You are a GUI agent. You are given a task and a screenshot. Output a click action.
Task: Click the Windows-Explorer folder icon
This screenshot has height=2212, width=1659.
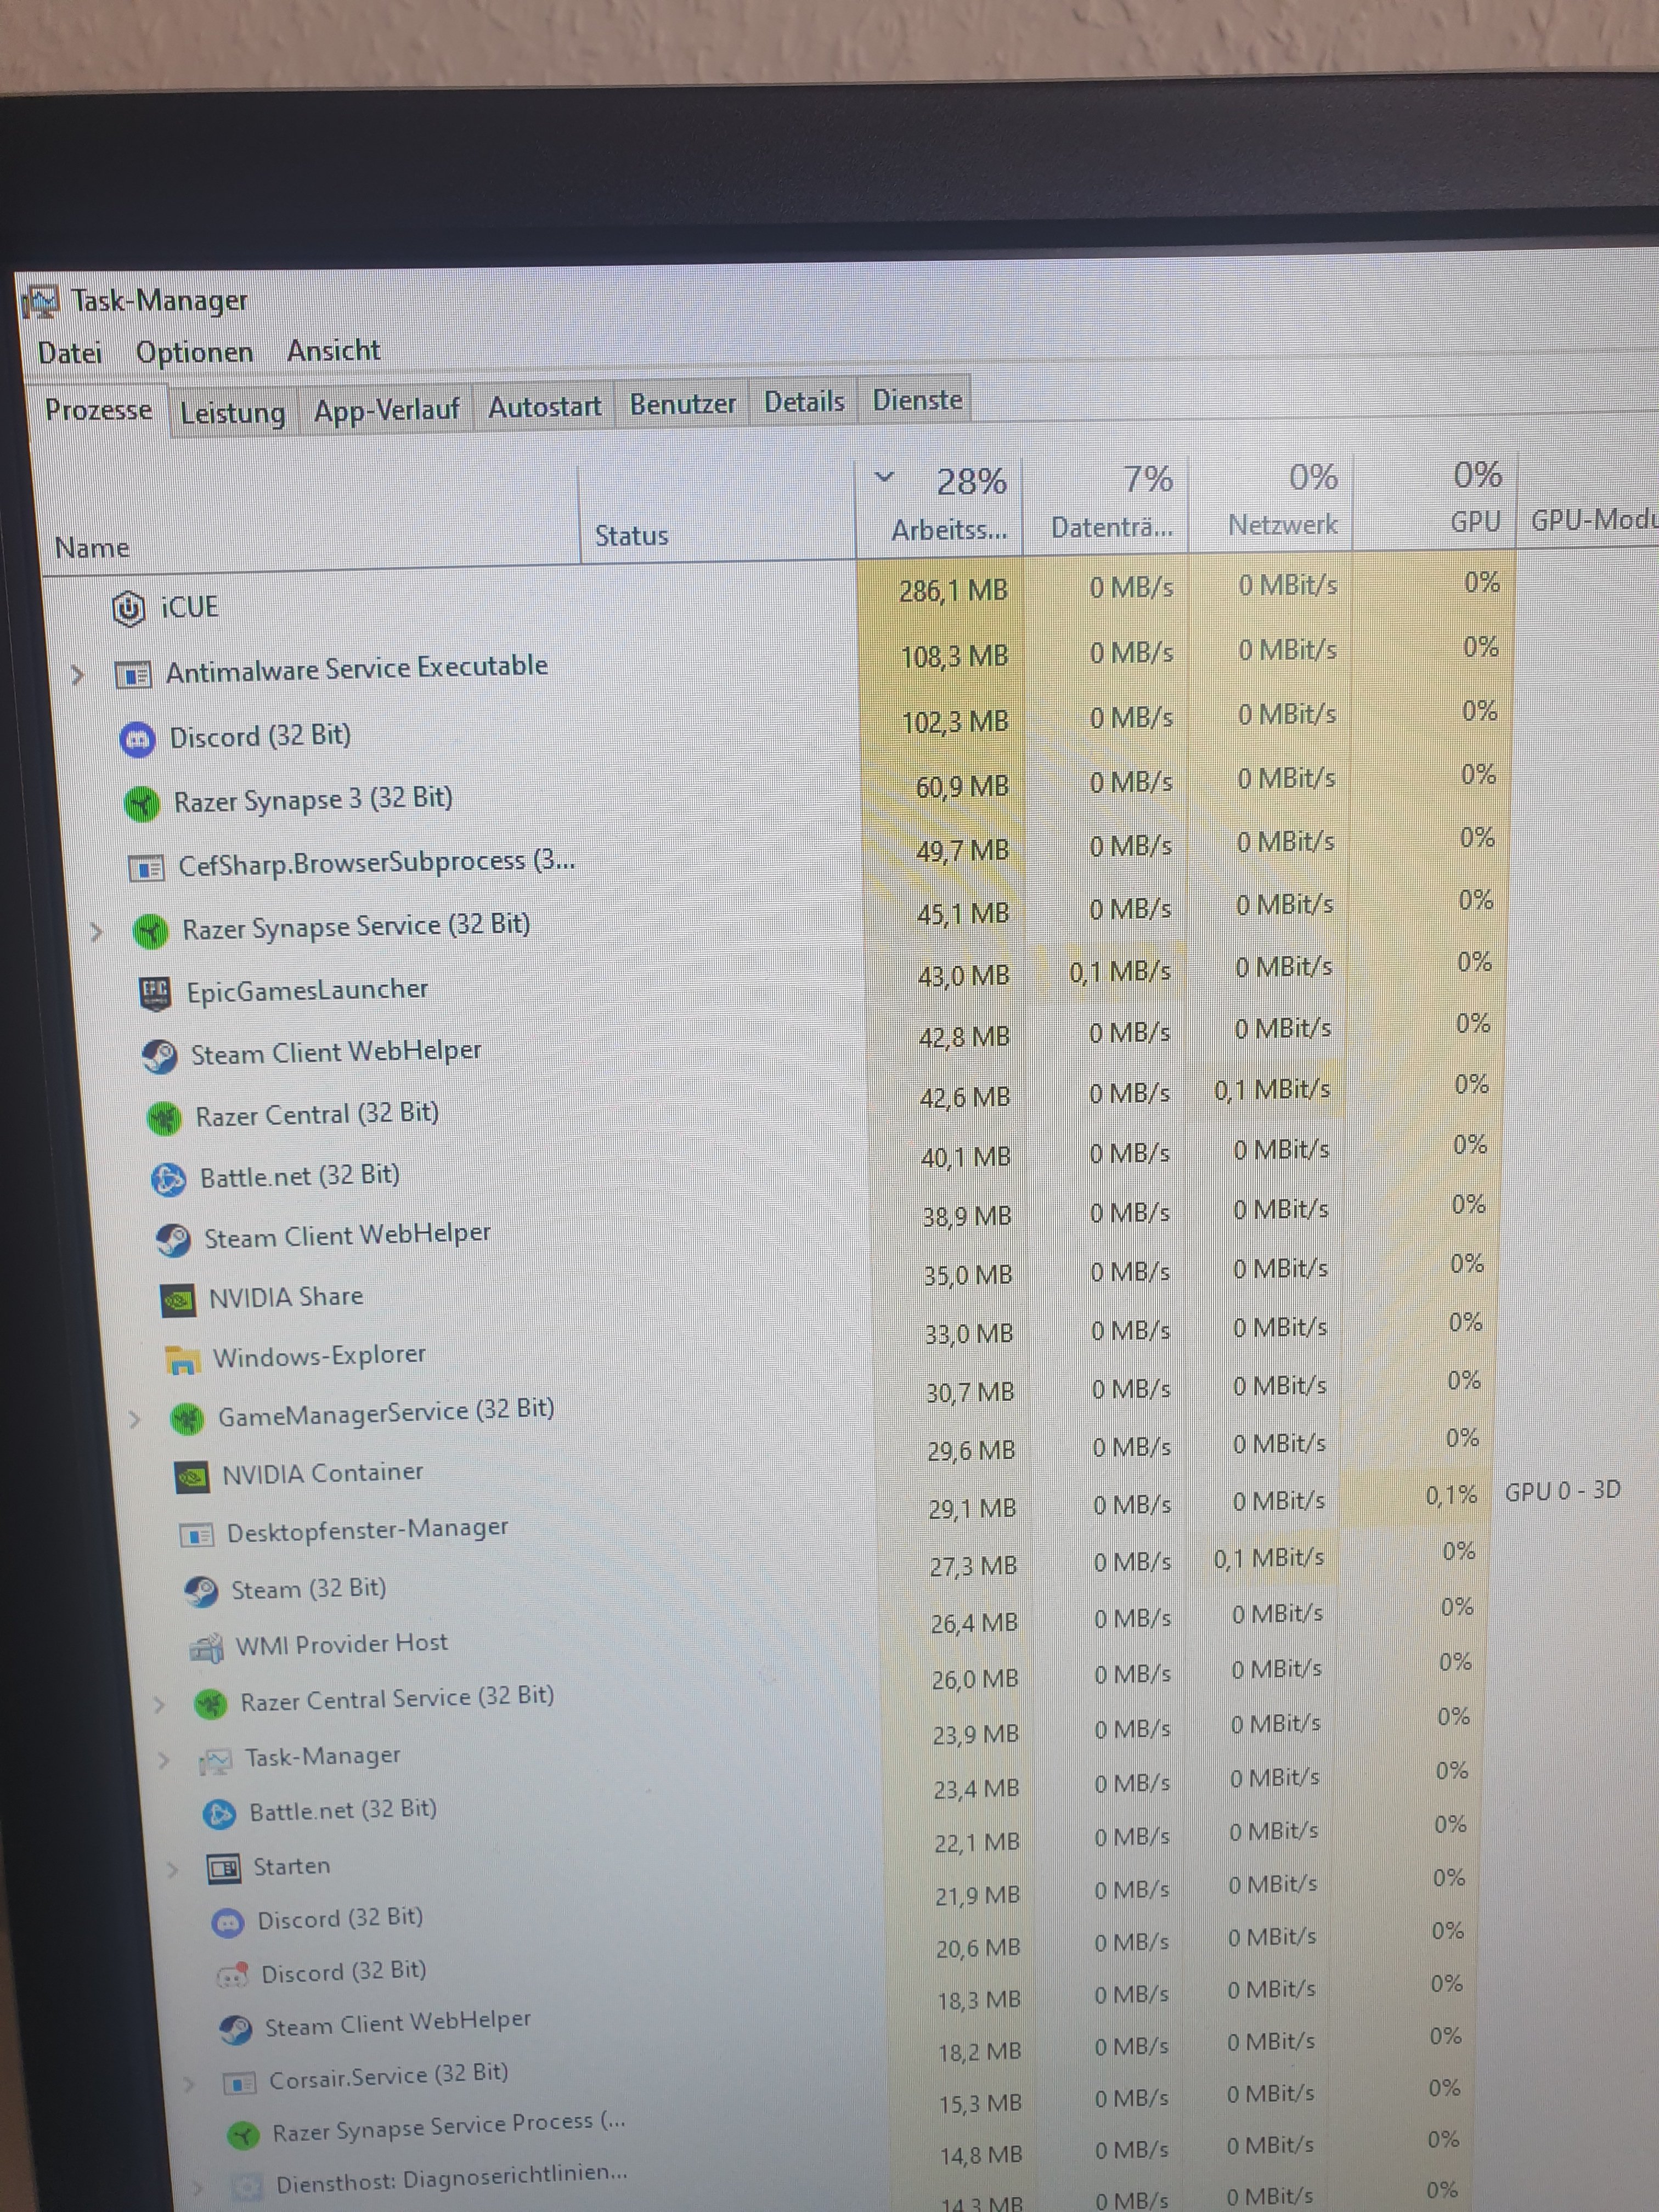pos(181,1360)
